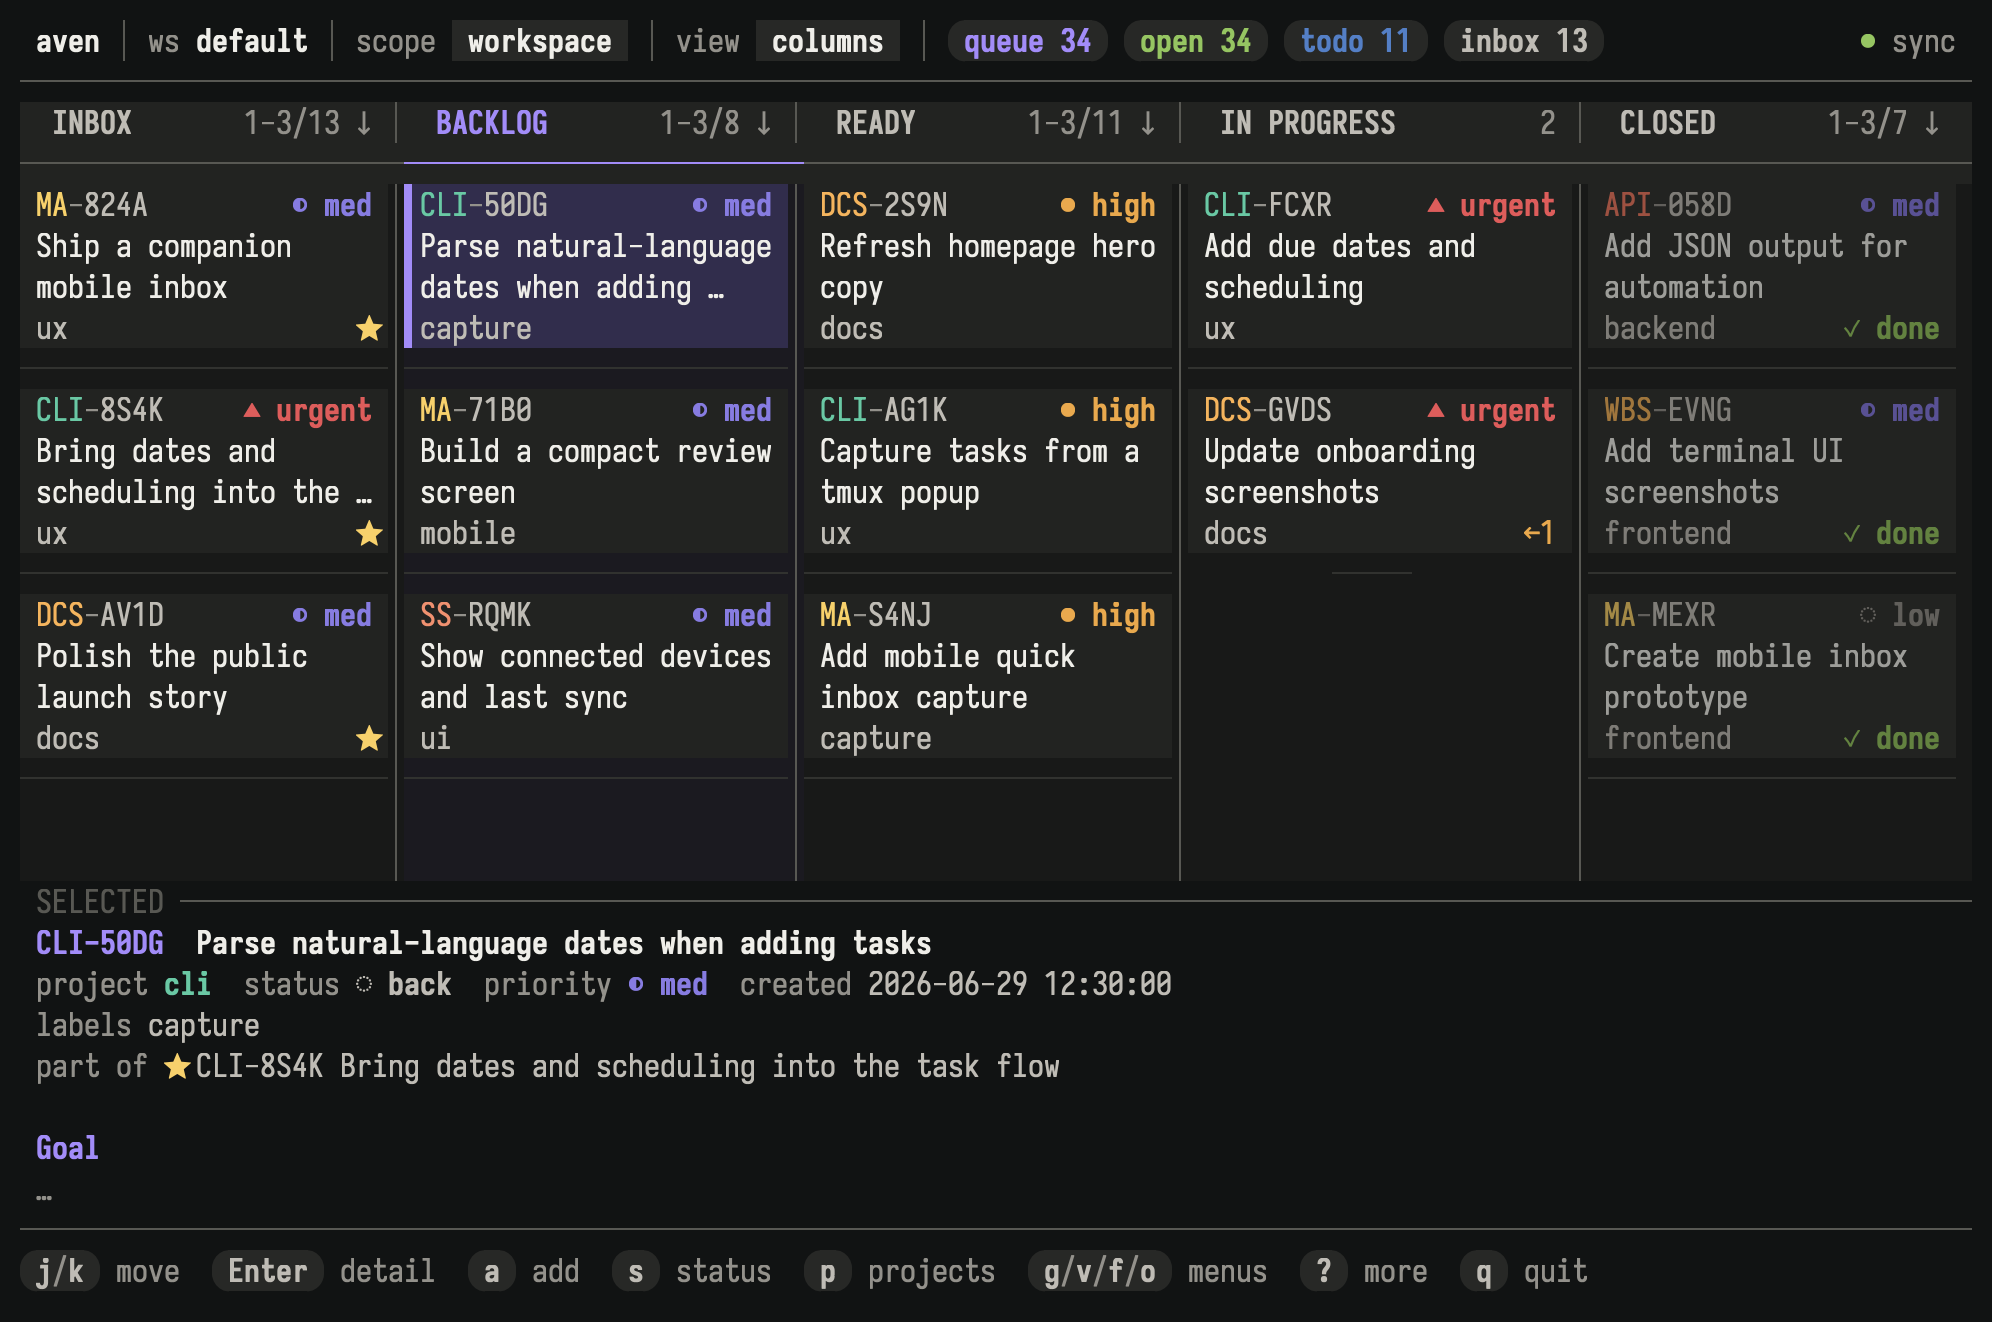
Task: Click the queue 34 filter pill
Action: (1028, 41)
